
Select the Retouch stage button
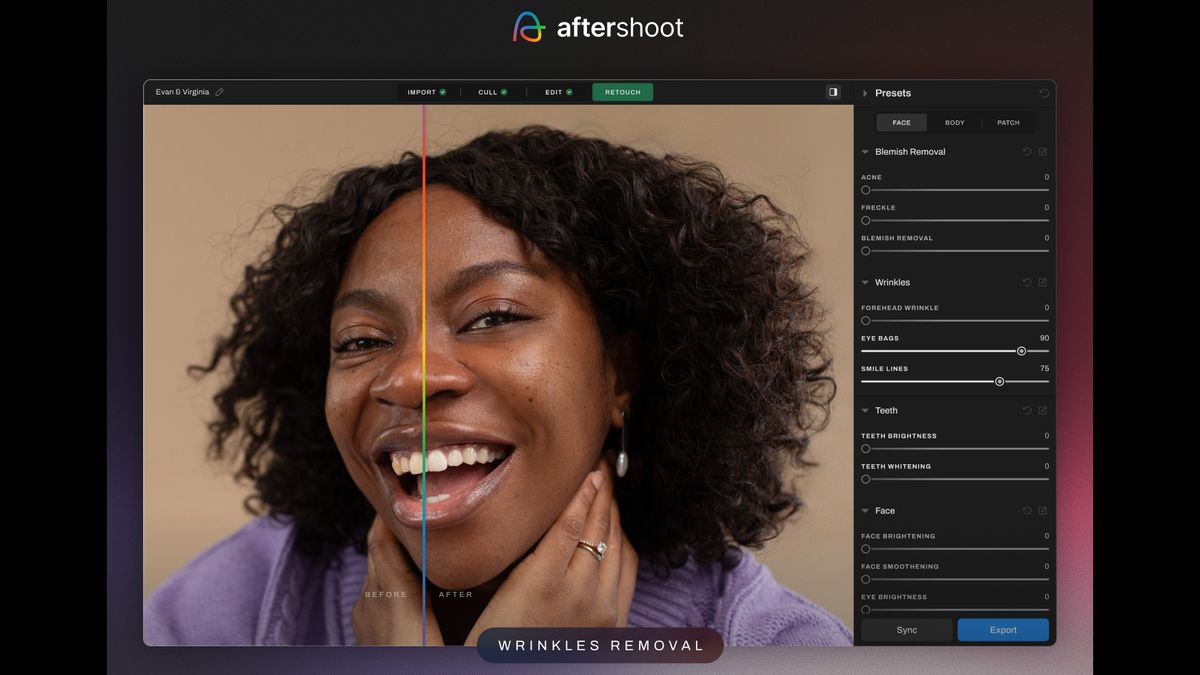pyautogui.click(x=622, y=91)
